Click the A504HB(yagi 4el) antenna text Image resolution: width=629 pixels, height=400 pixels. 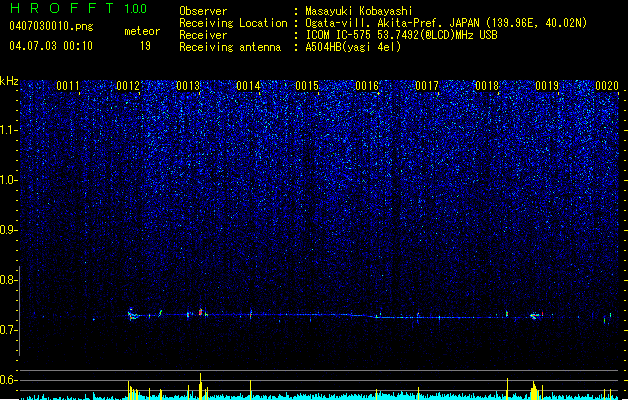[x=353, y=47]
